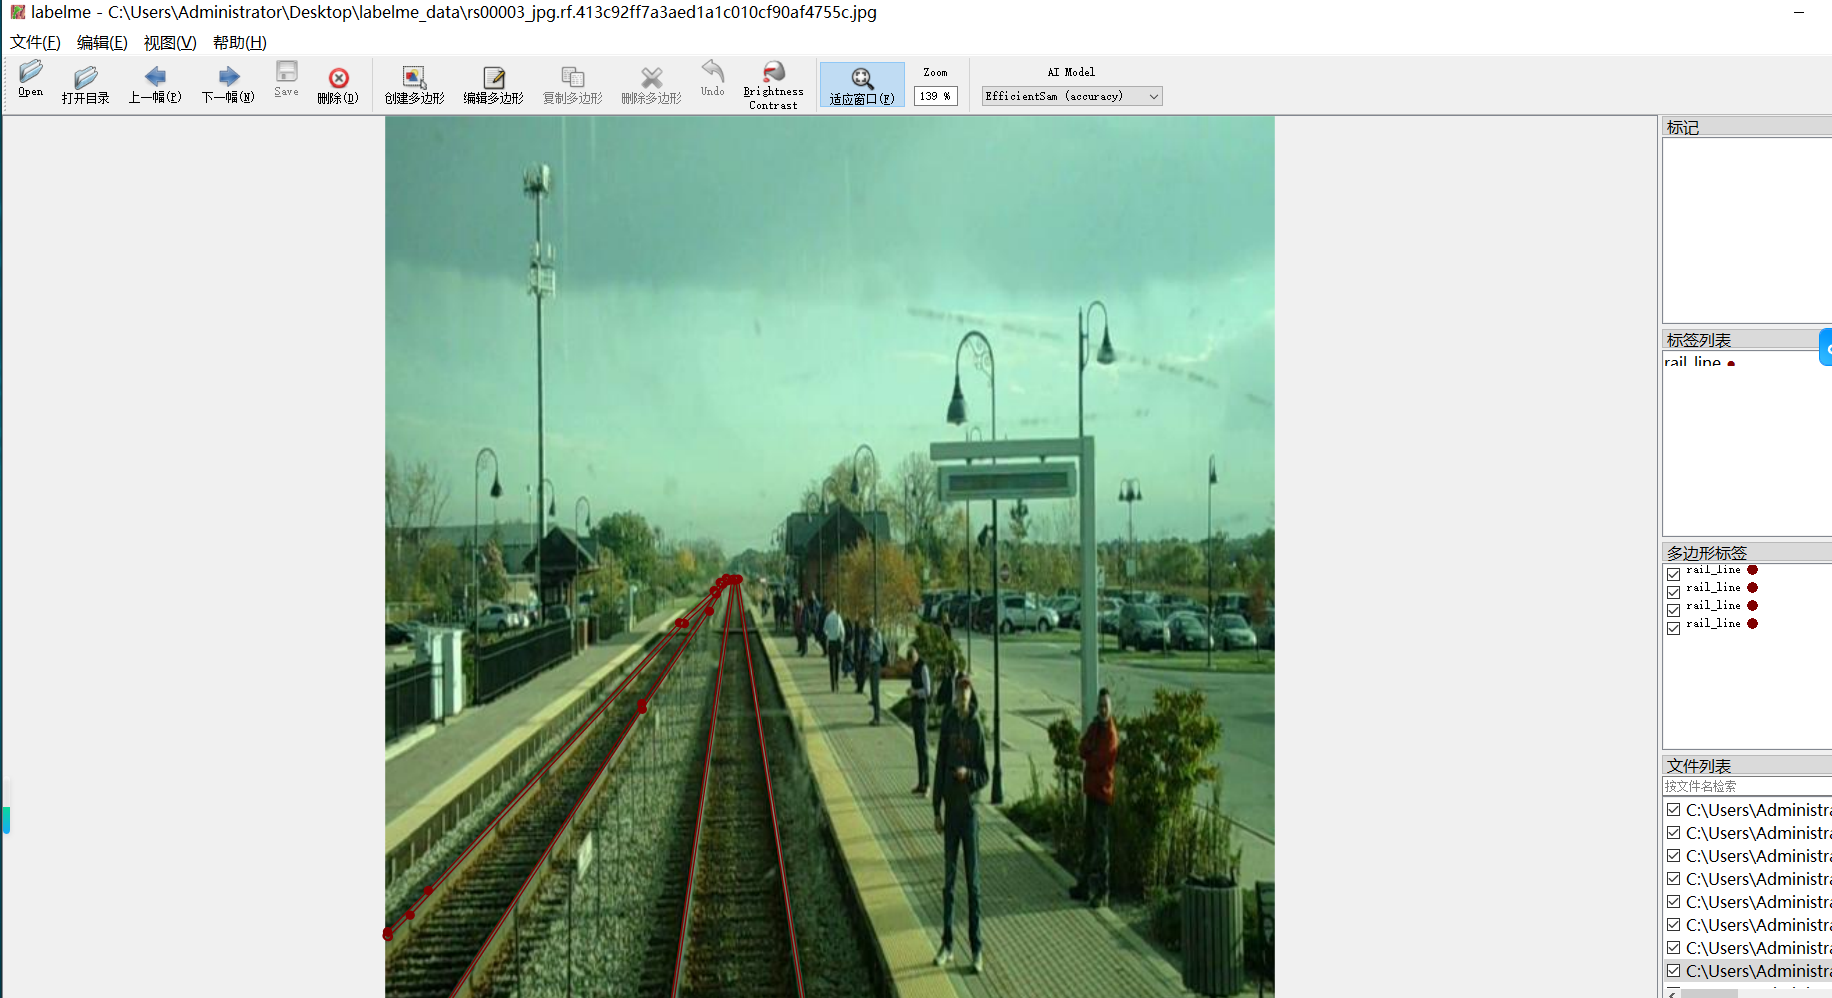Uncheck the fourth rail_line polygon checkbox
Viewport: 1832px width, 998px height.
(1674, 628)
